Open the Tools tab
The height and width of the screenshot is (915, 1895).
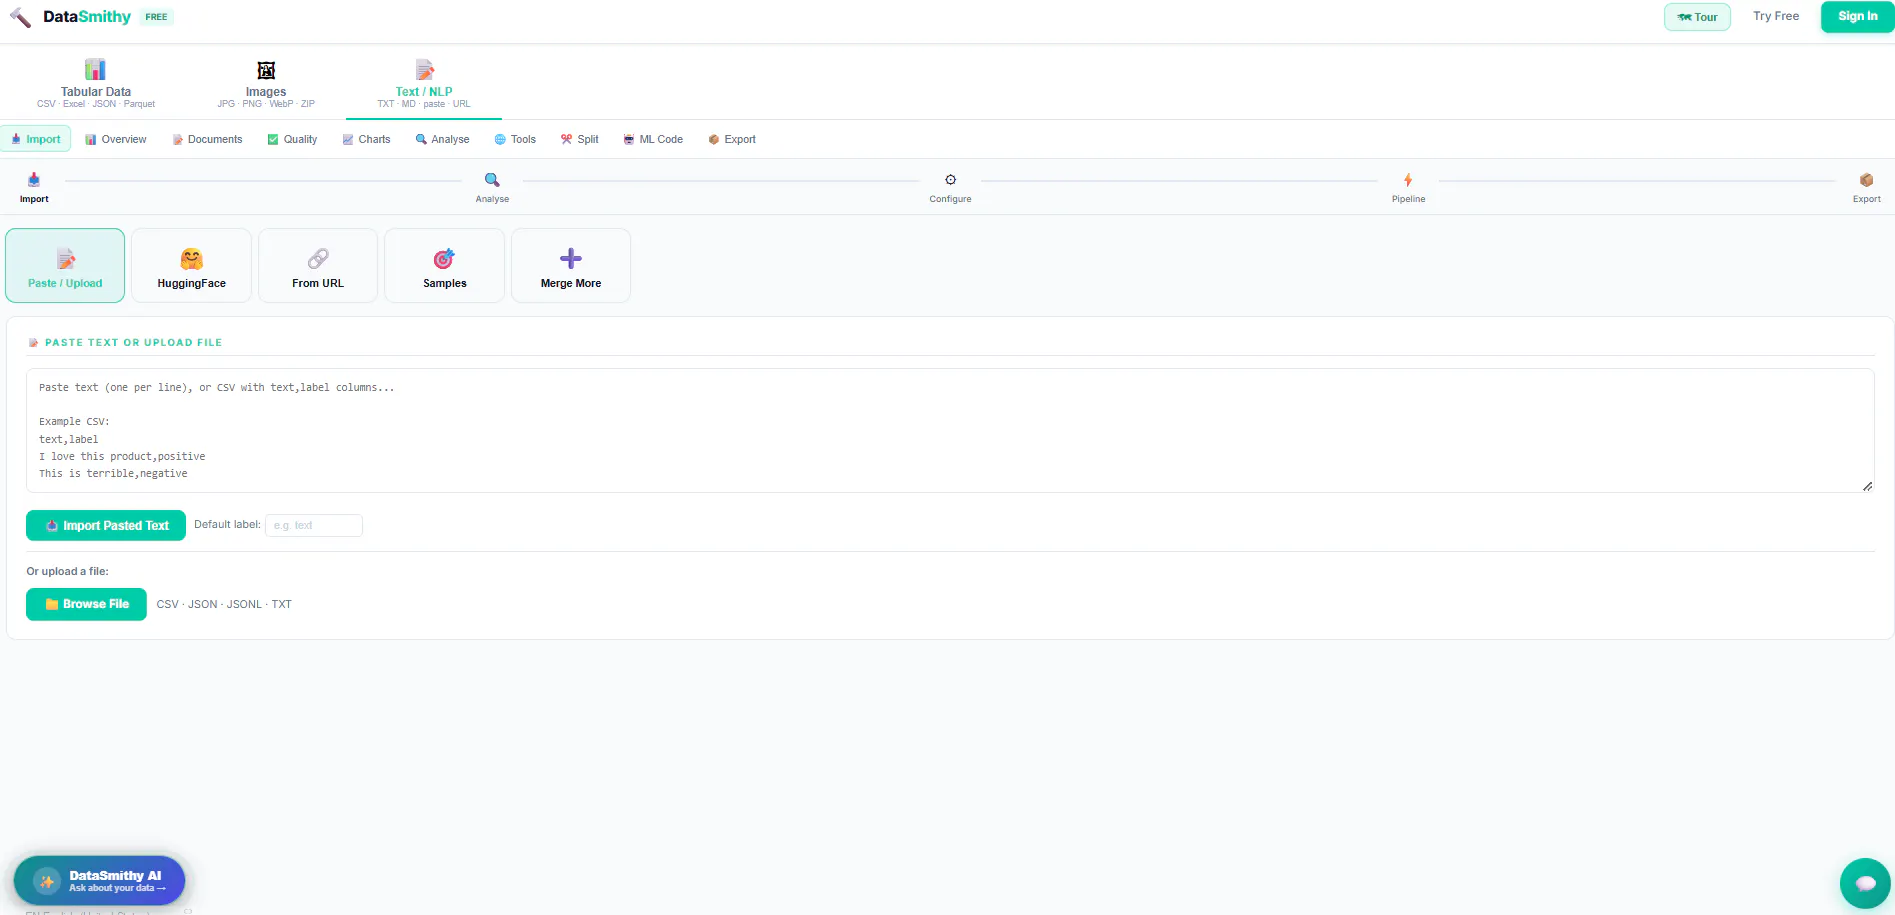(515, 139)
